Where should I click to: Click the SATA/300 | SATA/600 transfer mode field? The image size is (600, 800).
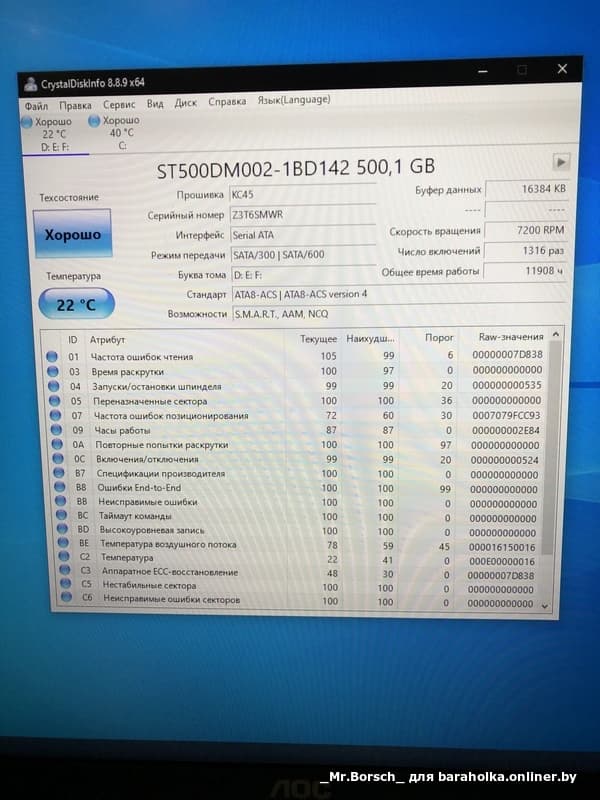click(x=304, y=255)
